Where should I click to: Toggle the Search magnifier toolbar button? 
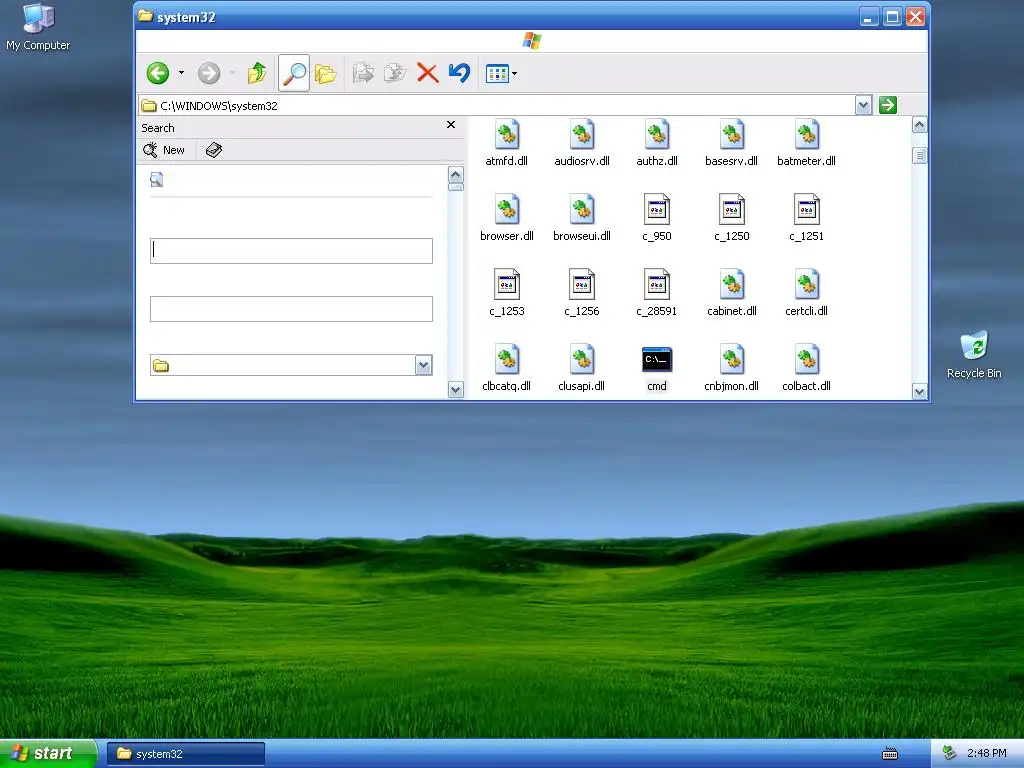(293, 73)
